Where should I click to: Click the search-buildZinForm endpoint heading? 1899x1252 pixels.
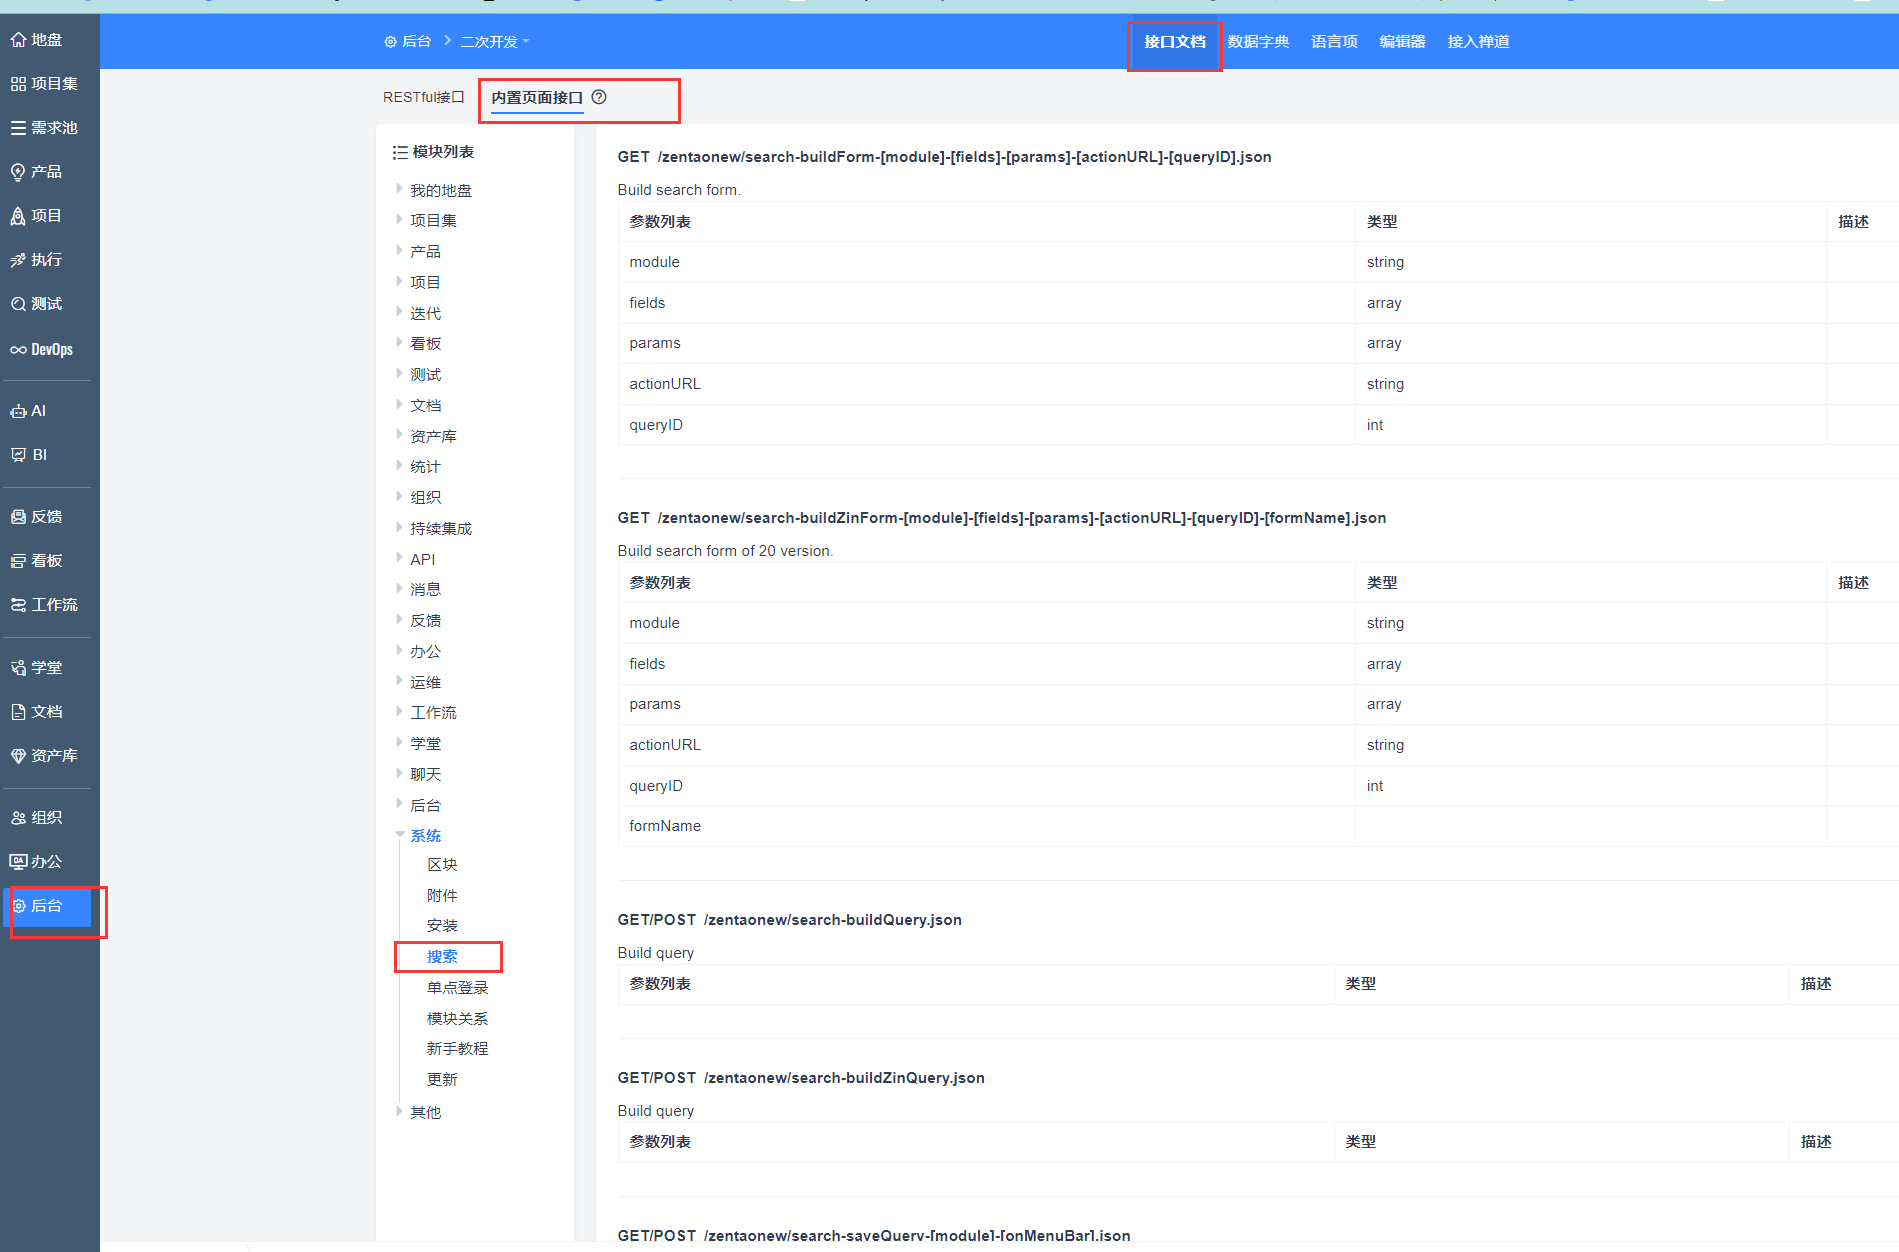coord(1001,518)
